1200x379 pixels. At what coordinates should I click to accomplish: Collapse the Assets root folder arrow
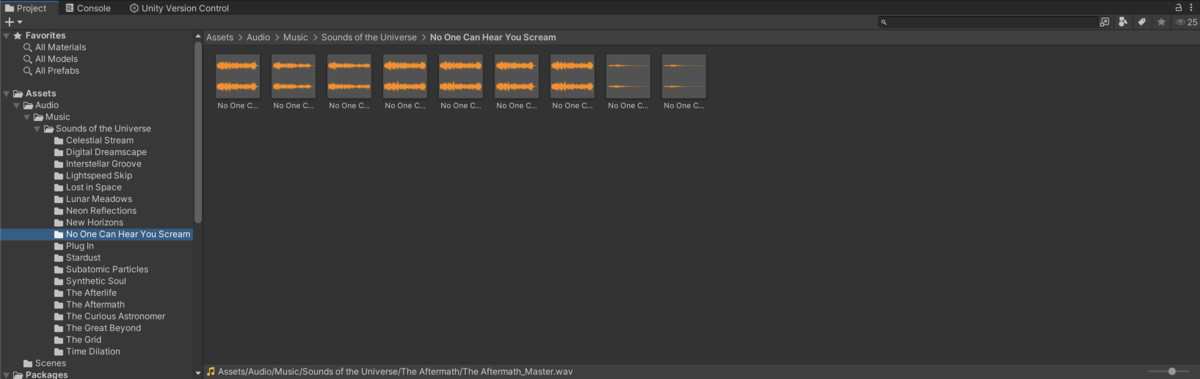pos(6,94)
